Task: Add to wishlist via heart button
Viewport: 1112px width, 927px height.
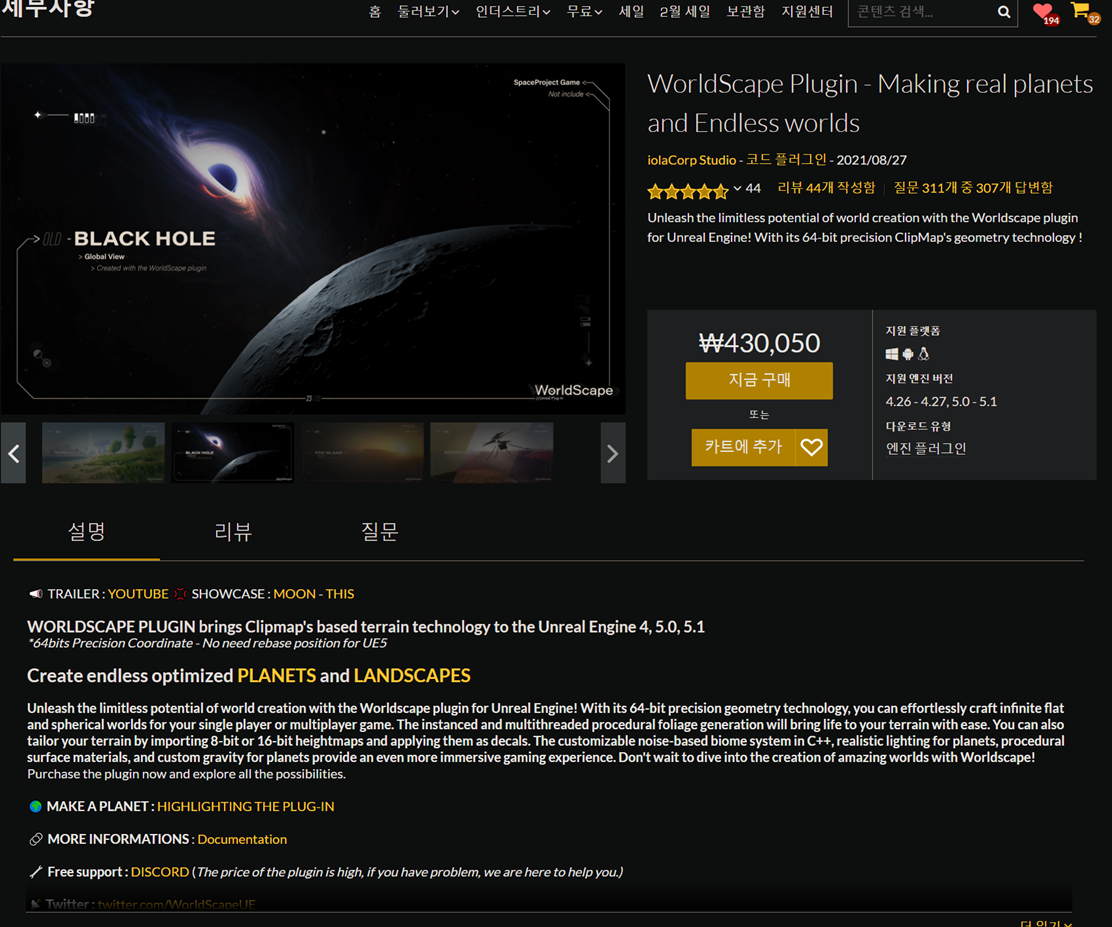Action: pos(811,447)
